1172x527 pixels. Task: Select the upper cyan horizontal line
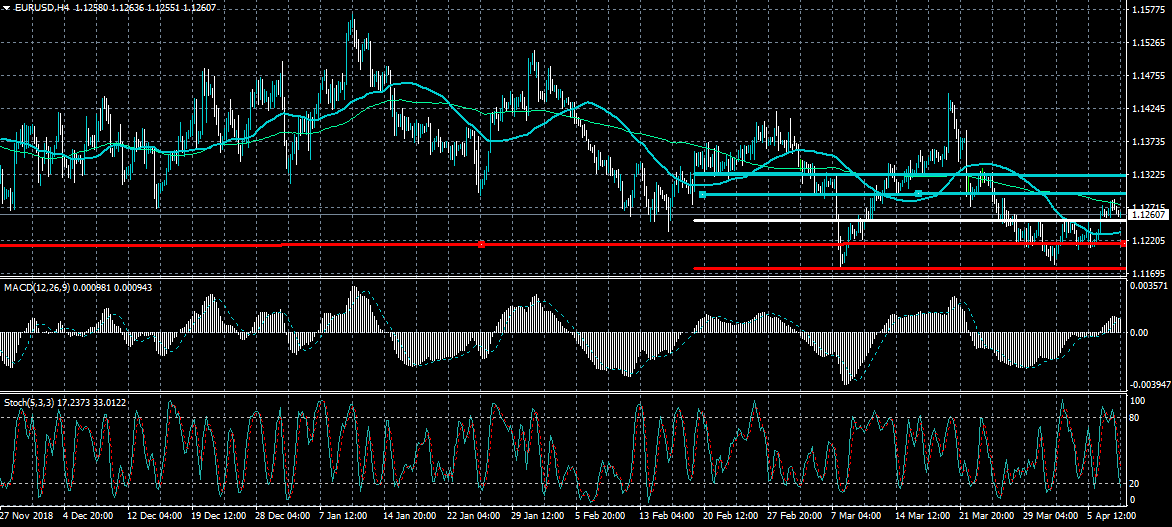pos(909,175)
